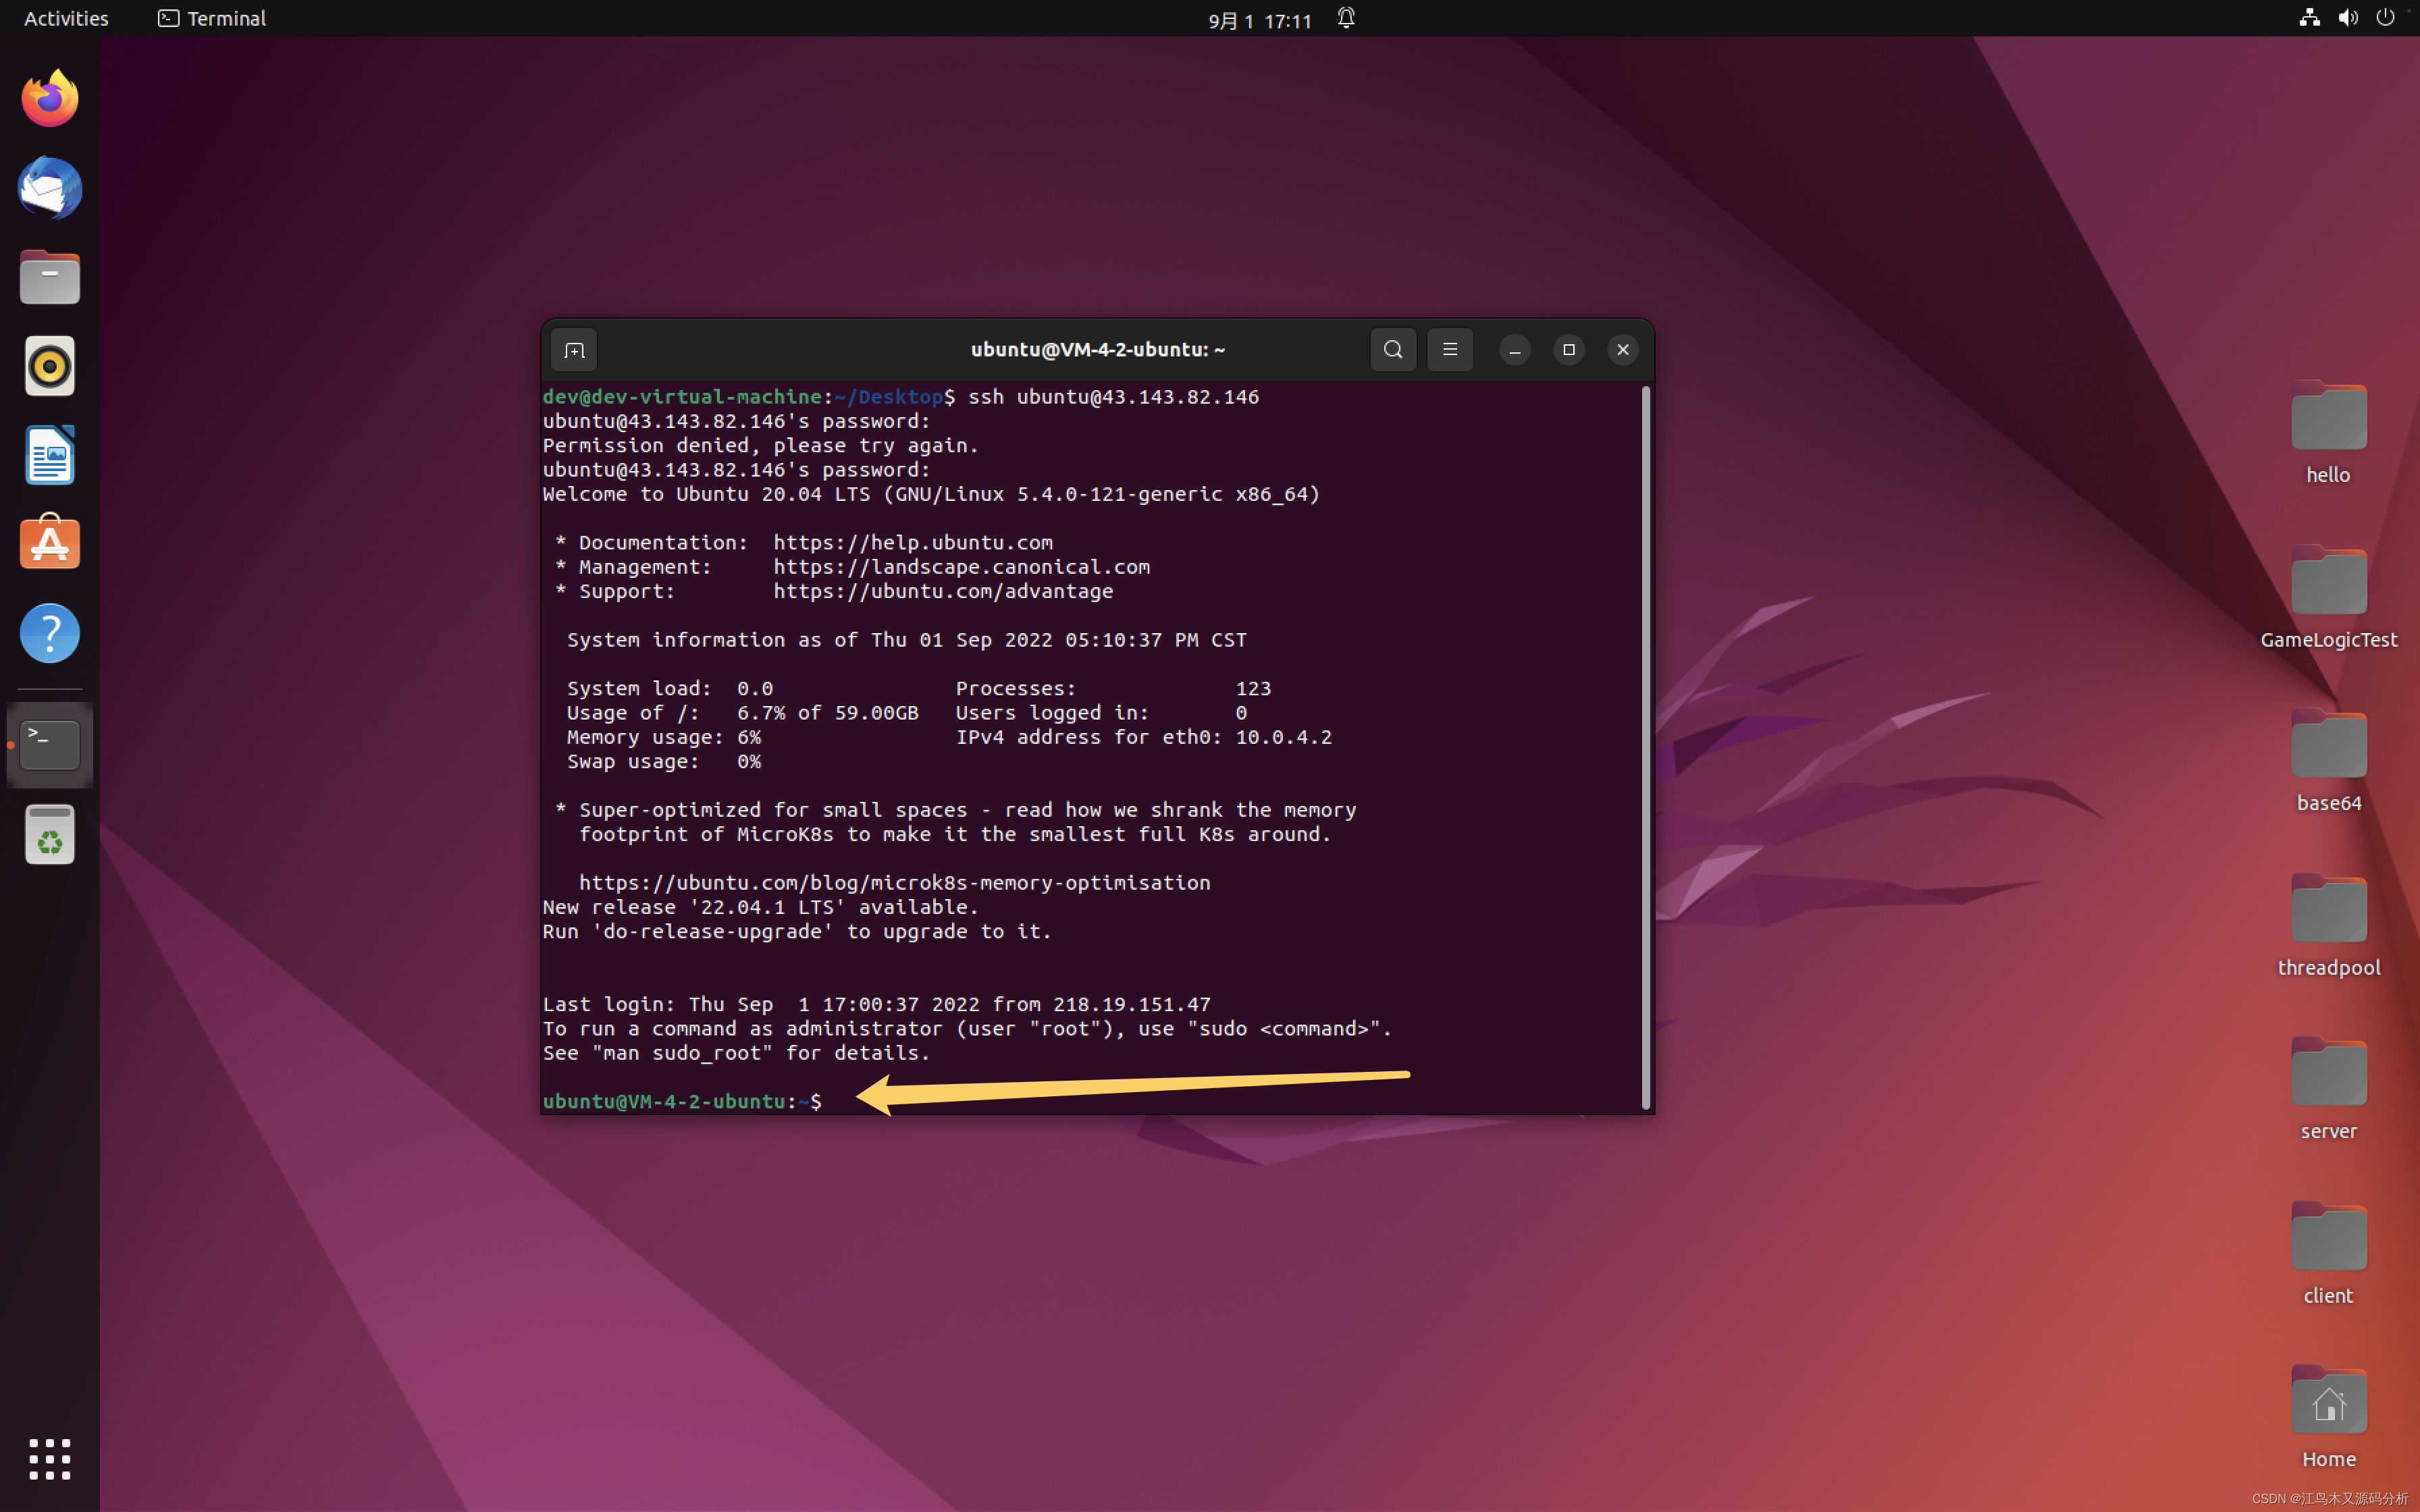Click the 'Last login' line
Image resolution: width=2420 pixels, height=1512 pixels.
pos(876,1004)
